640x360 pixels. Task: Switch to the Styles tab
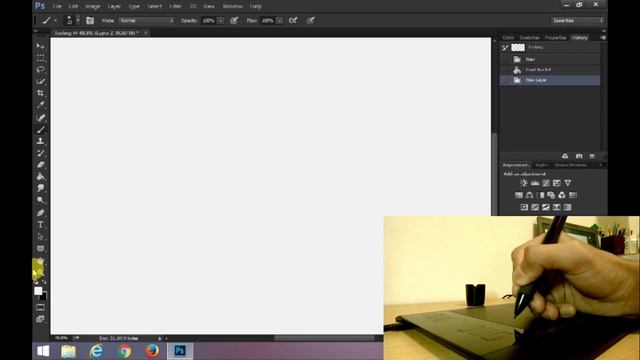[542, 165]
